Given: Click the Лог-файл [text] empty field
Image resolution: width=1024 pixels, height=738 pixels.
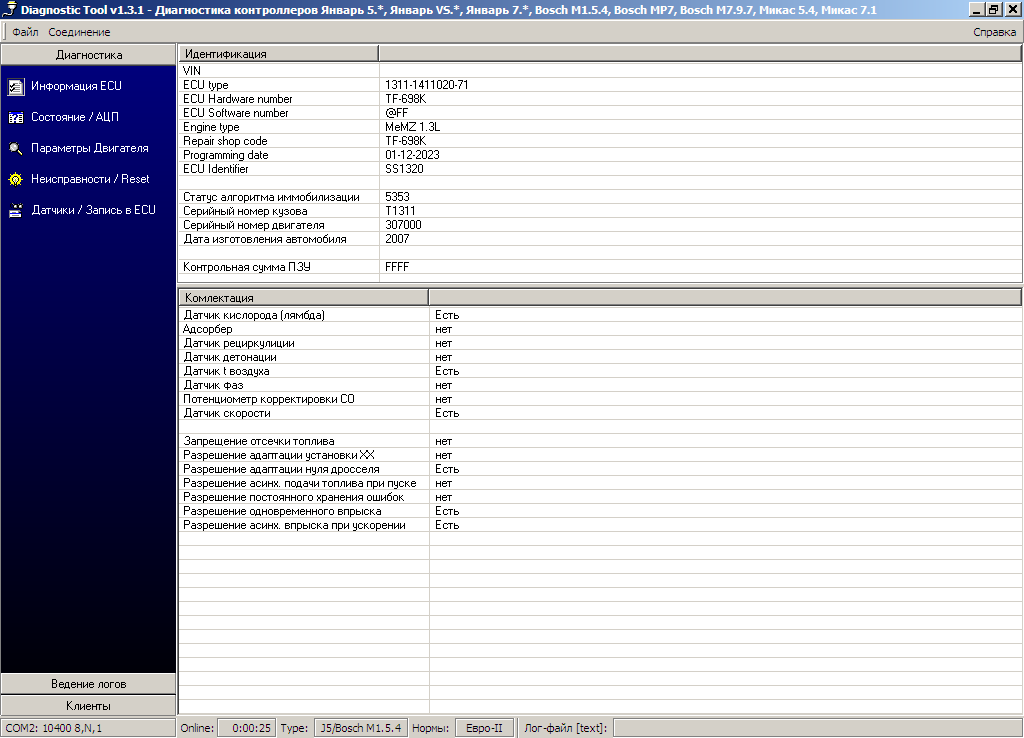Looking at the screenshot, I should [818, 728].
